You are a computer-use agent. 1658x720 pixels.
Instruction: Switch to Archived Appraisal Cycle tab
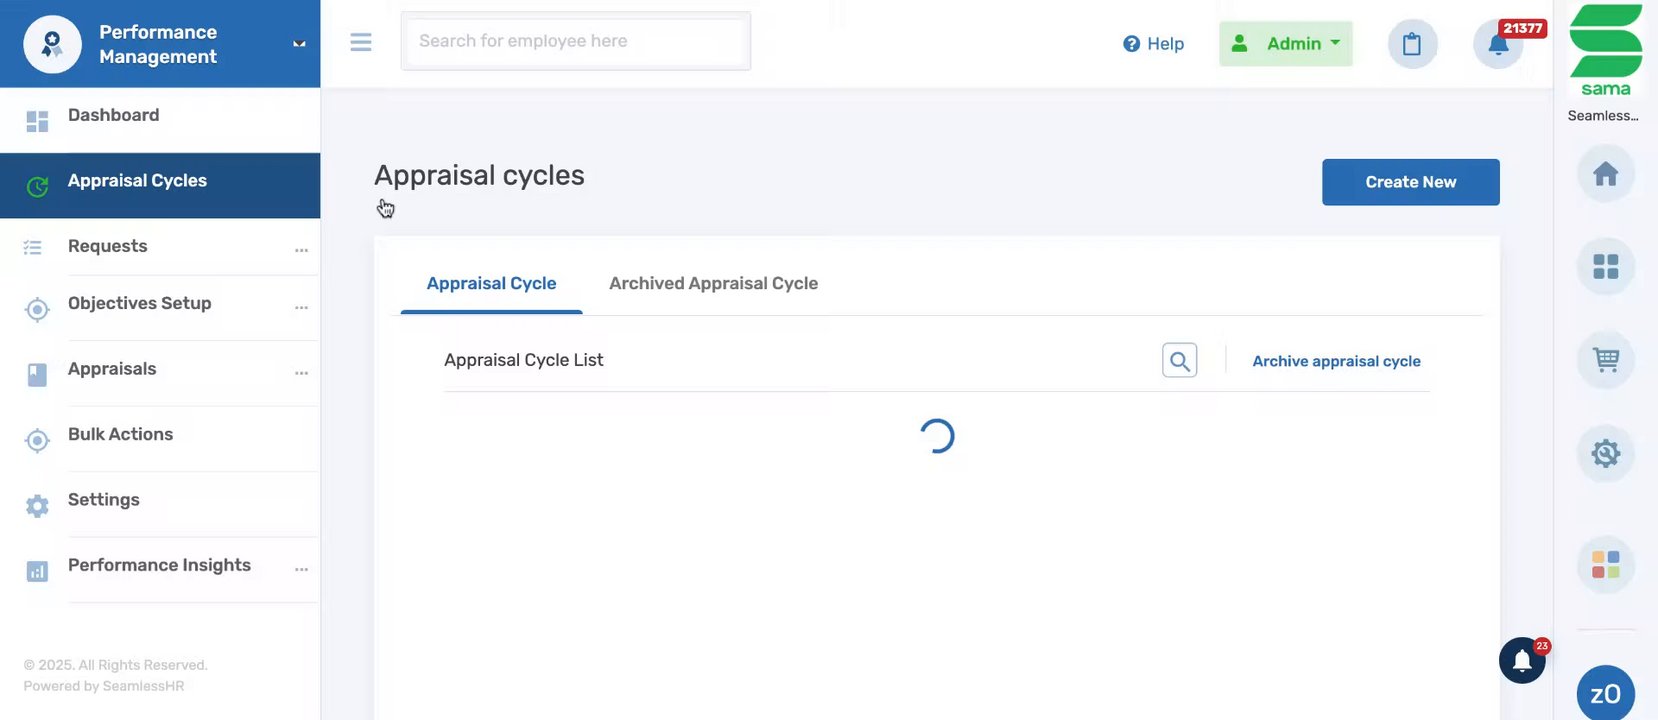coord(713,284)
